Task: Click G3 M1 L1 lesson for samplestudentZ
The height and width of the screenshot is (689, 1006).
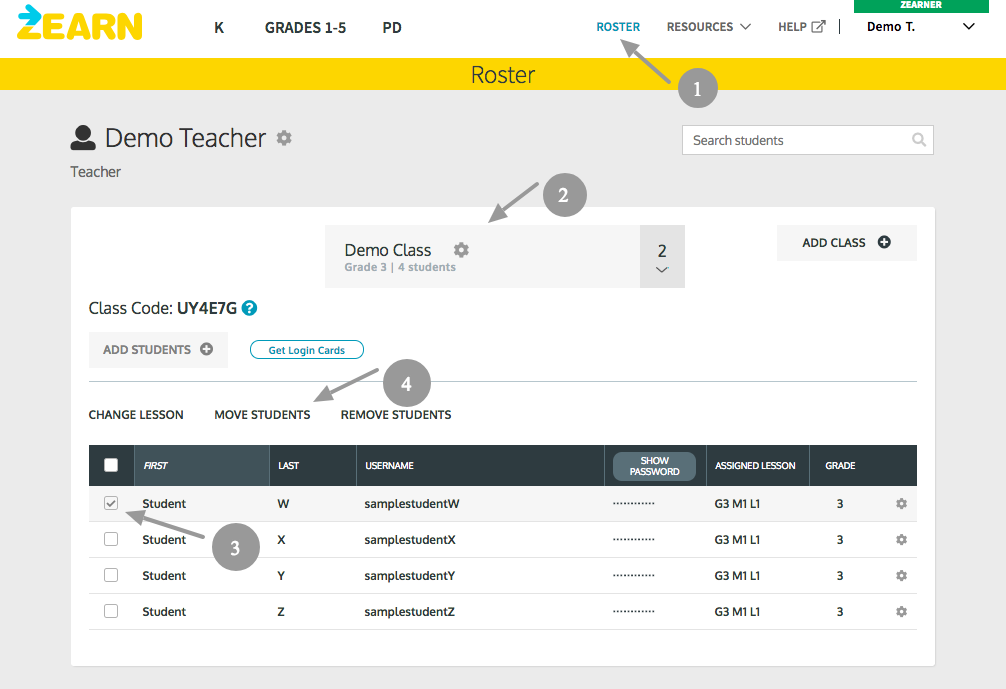Action: (737, 611)
